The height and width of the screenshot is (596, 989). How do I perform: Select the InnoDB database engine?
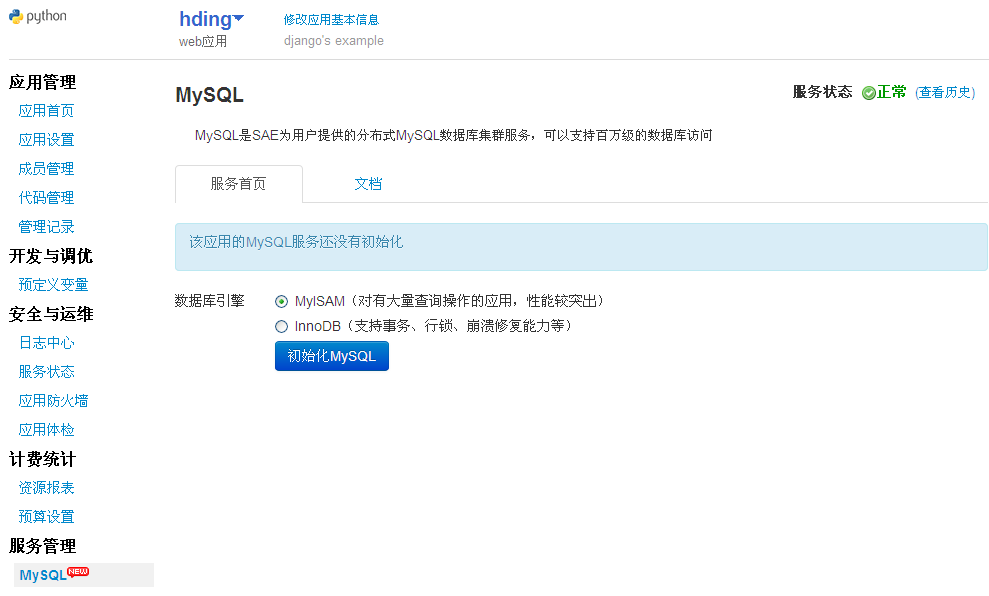coord(281,326)
